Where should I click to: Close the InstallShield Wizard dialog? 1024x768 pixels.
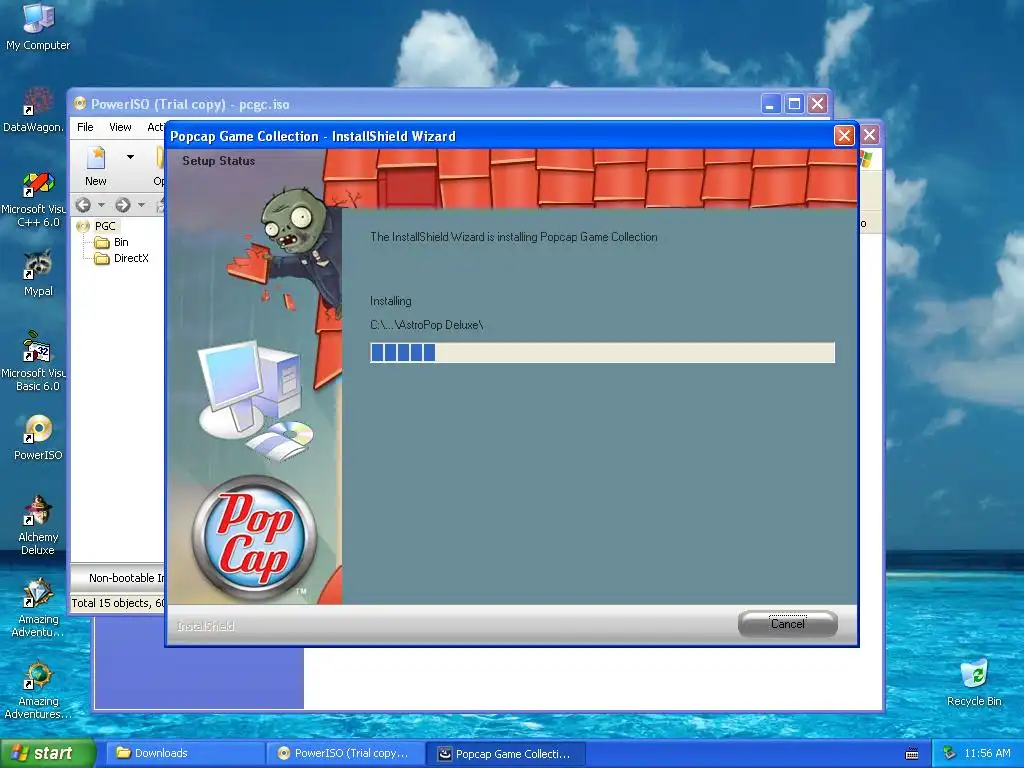point(844,135)
